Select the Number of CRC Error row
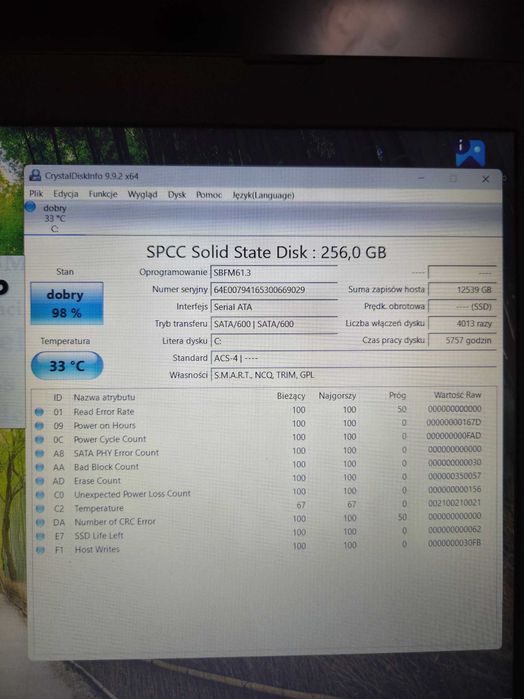 [x=264, y=520]
